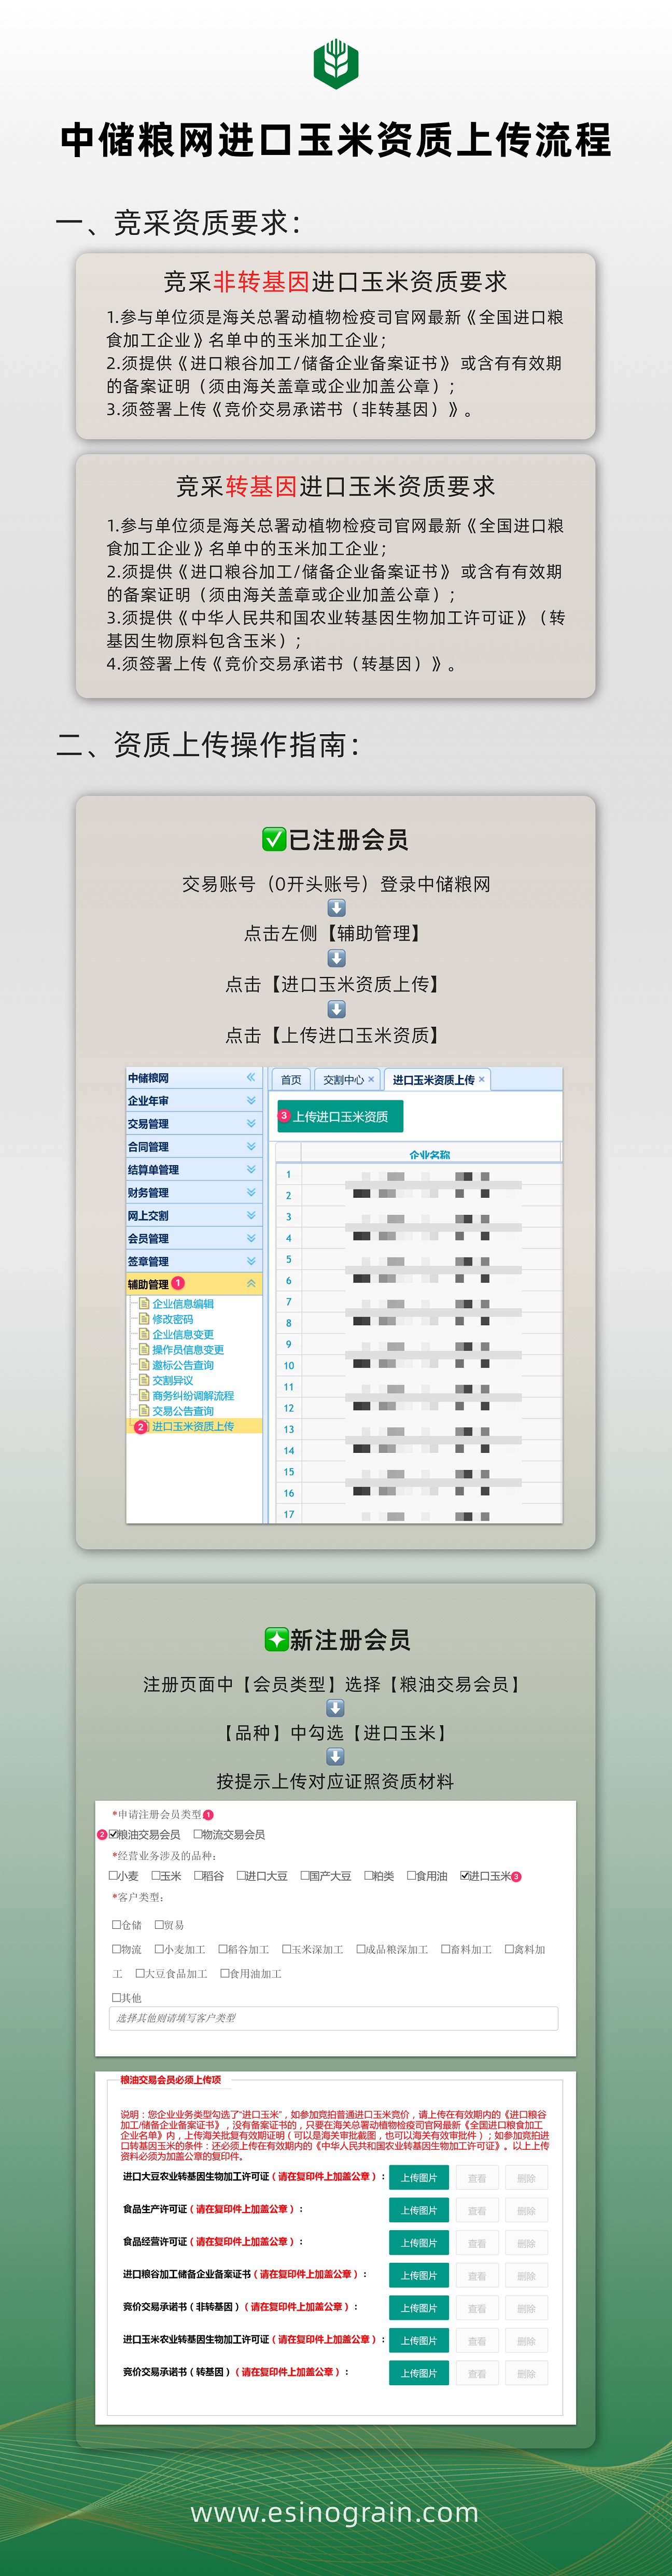Close the 进口玉米资质上传 tab with its x

(x=482, y=1079)
